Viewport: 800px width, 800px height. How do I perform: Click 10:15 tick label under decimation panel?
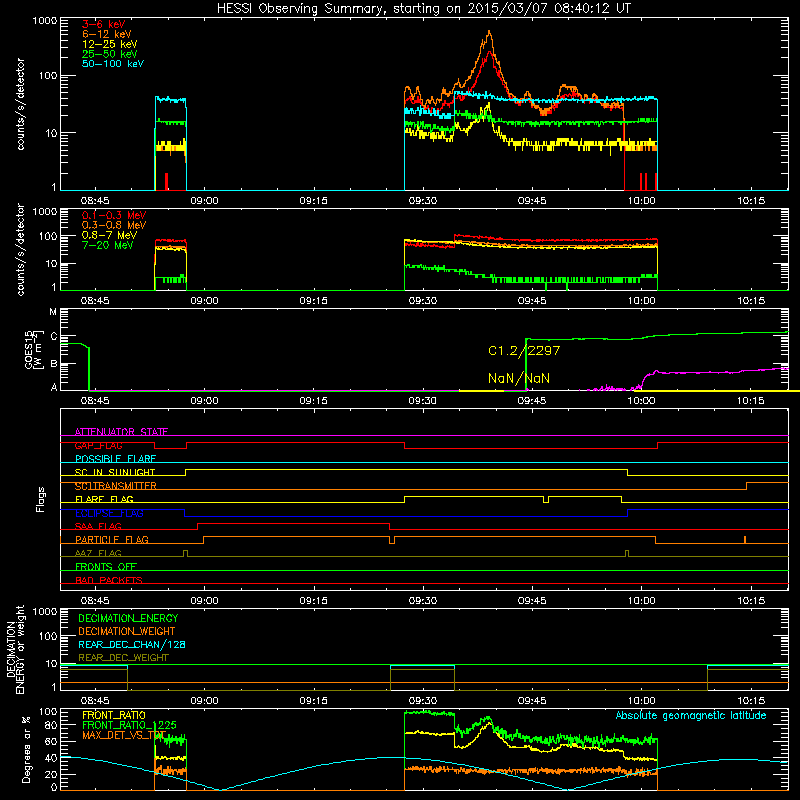tap(751, 701)
